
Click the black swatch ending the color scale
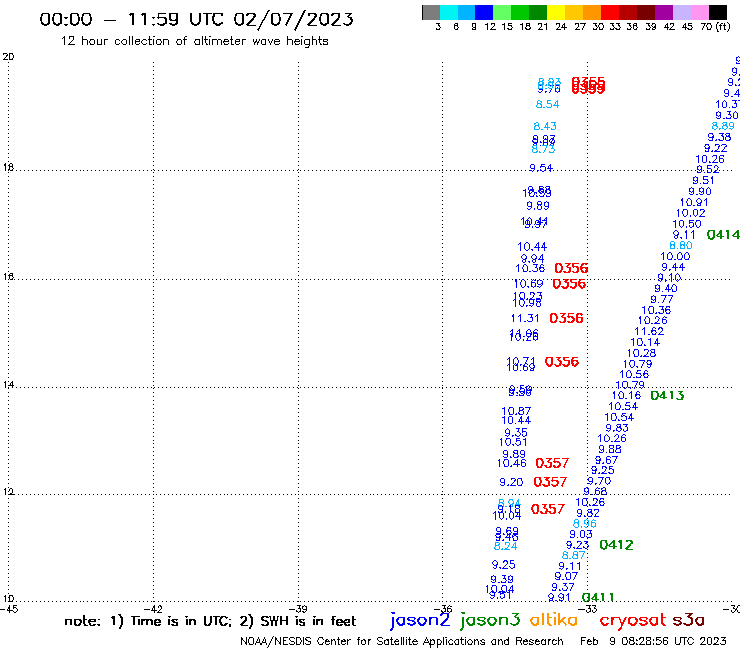pos(717,12)
